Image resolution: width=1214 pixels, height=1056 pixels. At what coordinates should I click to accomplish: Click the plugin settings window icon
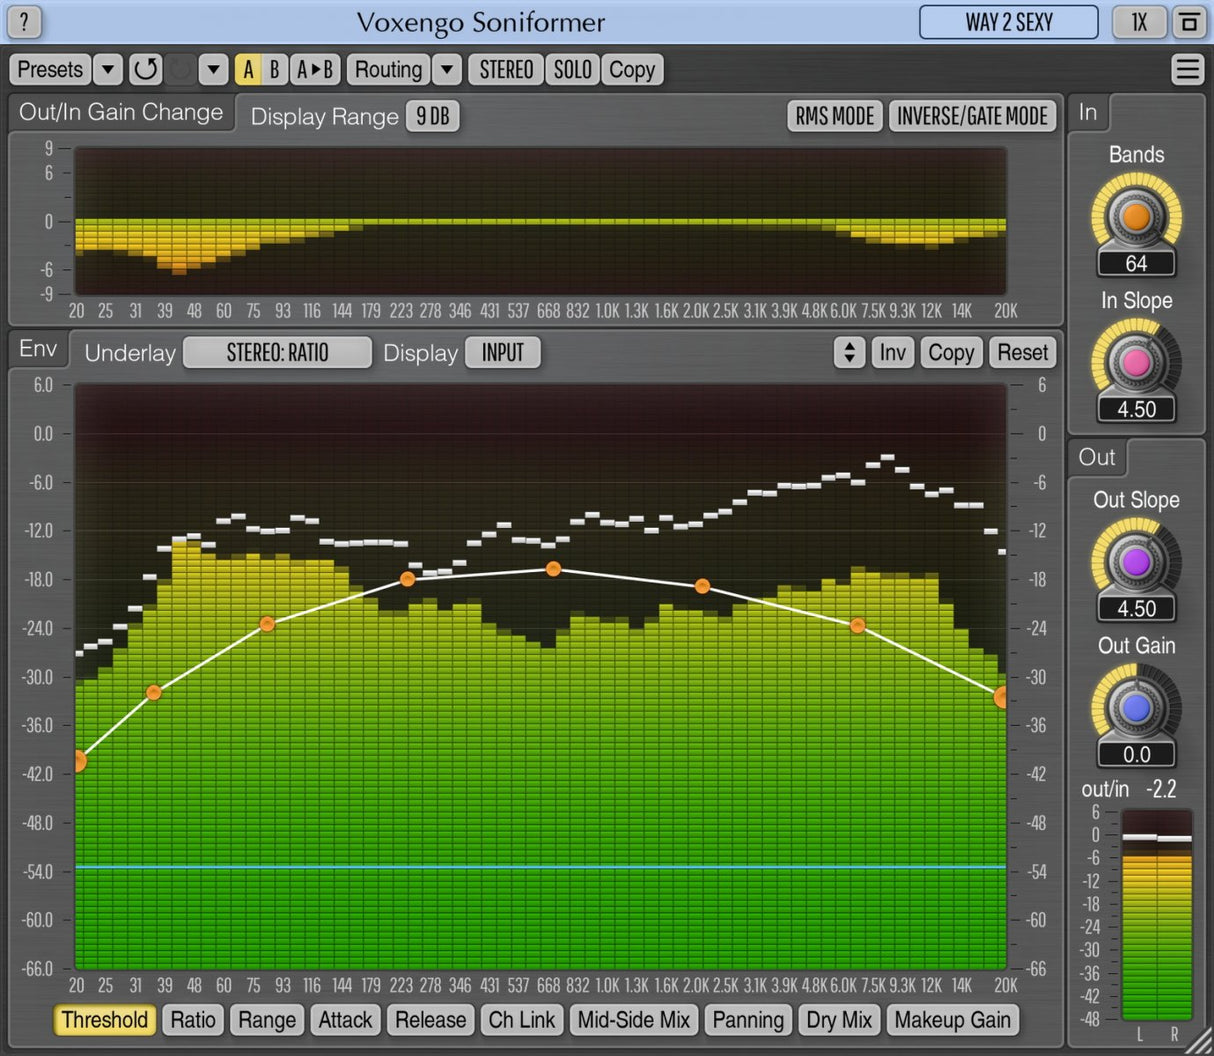click(1189, 22)
